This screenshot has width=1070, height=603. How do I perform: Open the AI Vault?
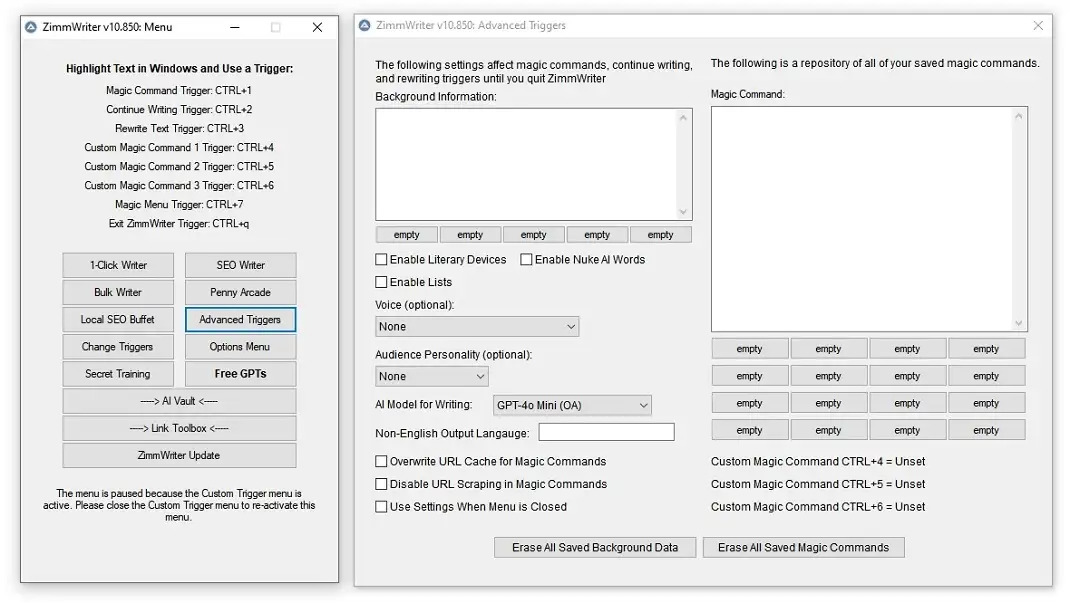pyautogui.click(x=179, y=401)
